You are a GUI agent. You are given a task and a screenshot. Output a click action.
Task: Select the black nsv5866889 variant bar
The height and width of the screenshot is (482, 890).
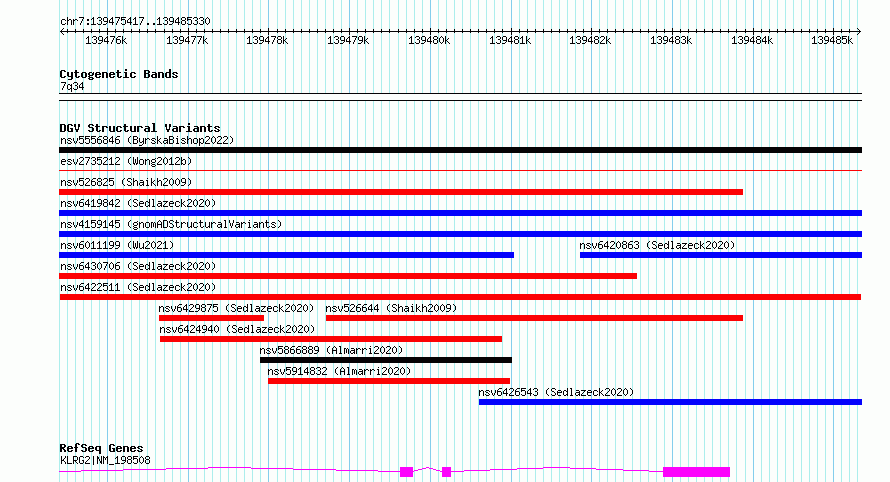click(386, 360)
